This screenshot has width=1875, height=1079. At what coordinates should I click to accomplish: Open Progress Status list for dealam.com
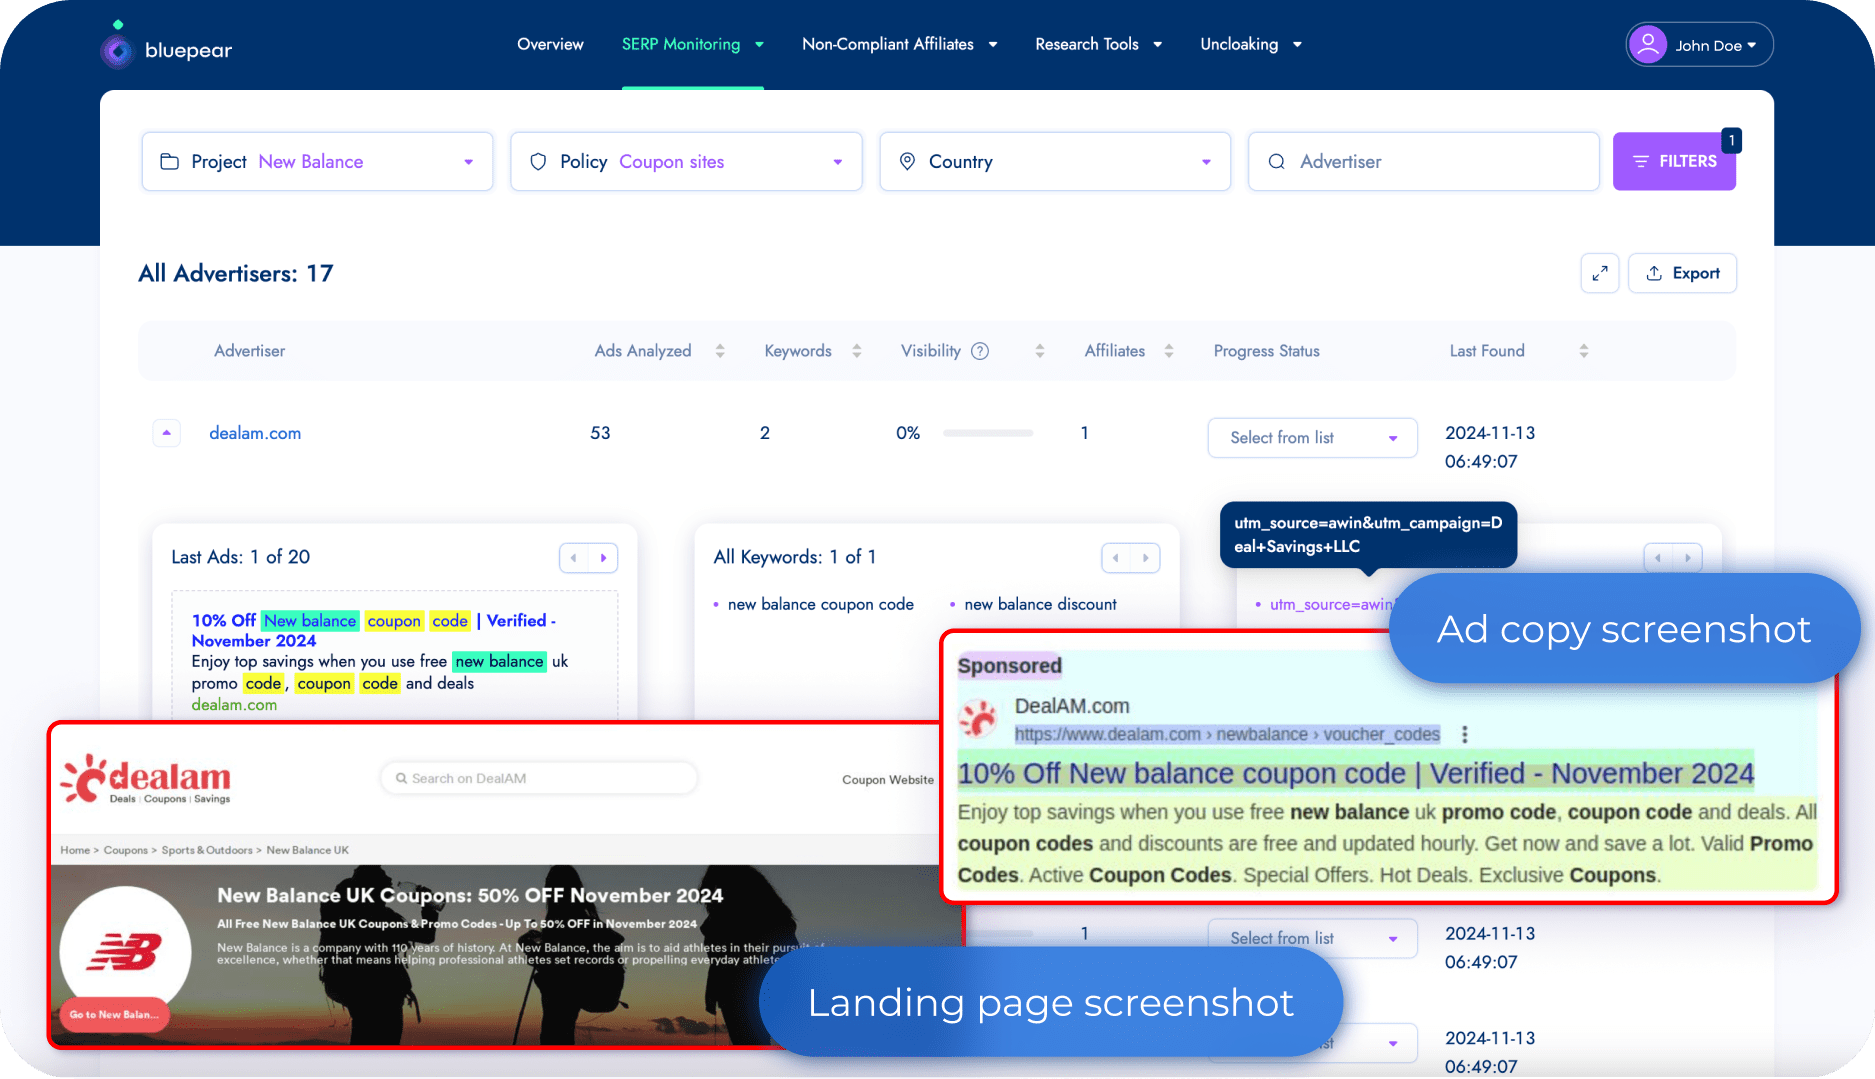(x=1312, y=438)
